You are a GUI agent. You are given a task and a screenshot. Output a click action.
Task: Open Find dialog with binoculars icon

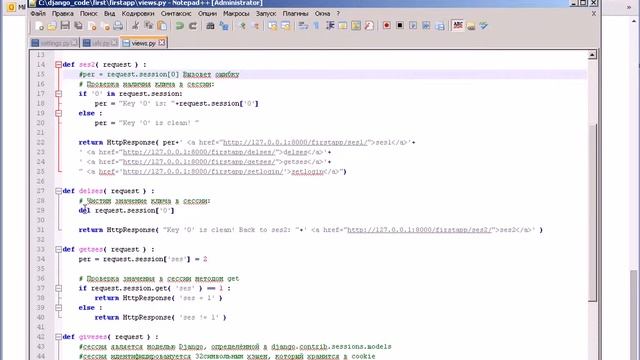[210, 26]
